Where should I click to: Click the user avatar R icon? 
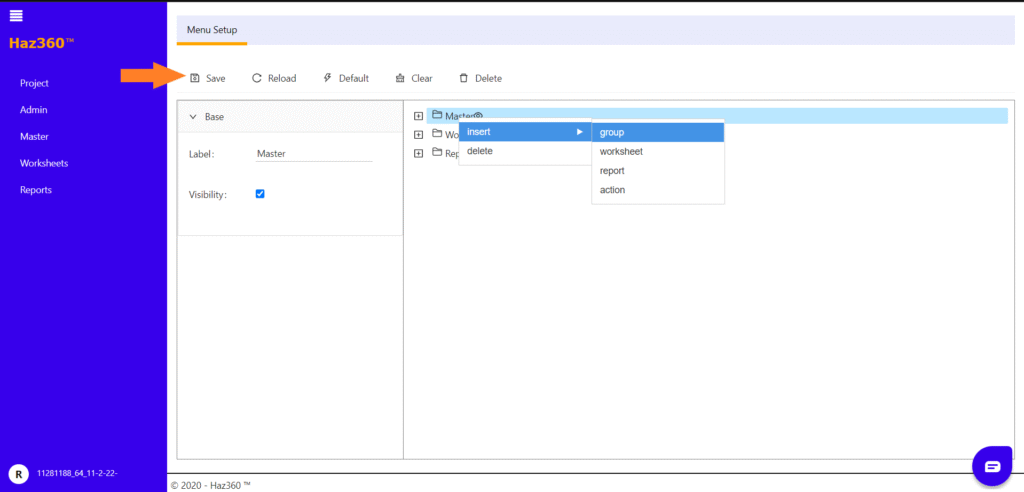click(17, 473)
